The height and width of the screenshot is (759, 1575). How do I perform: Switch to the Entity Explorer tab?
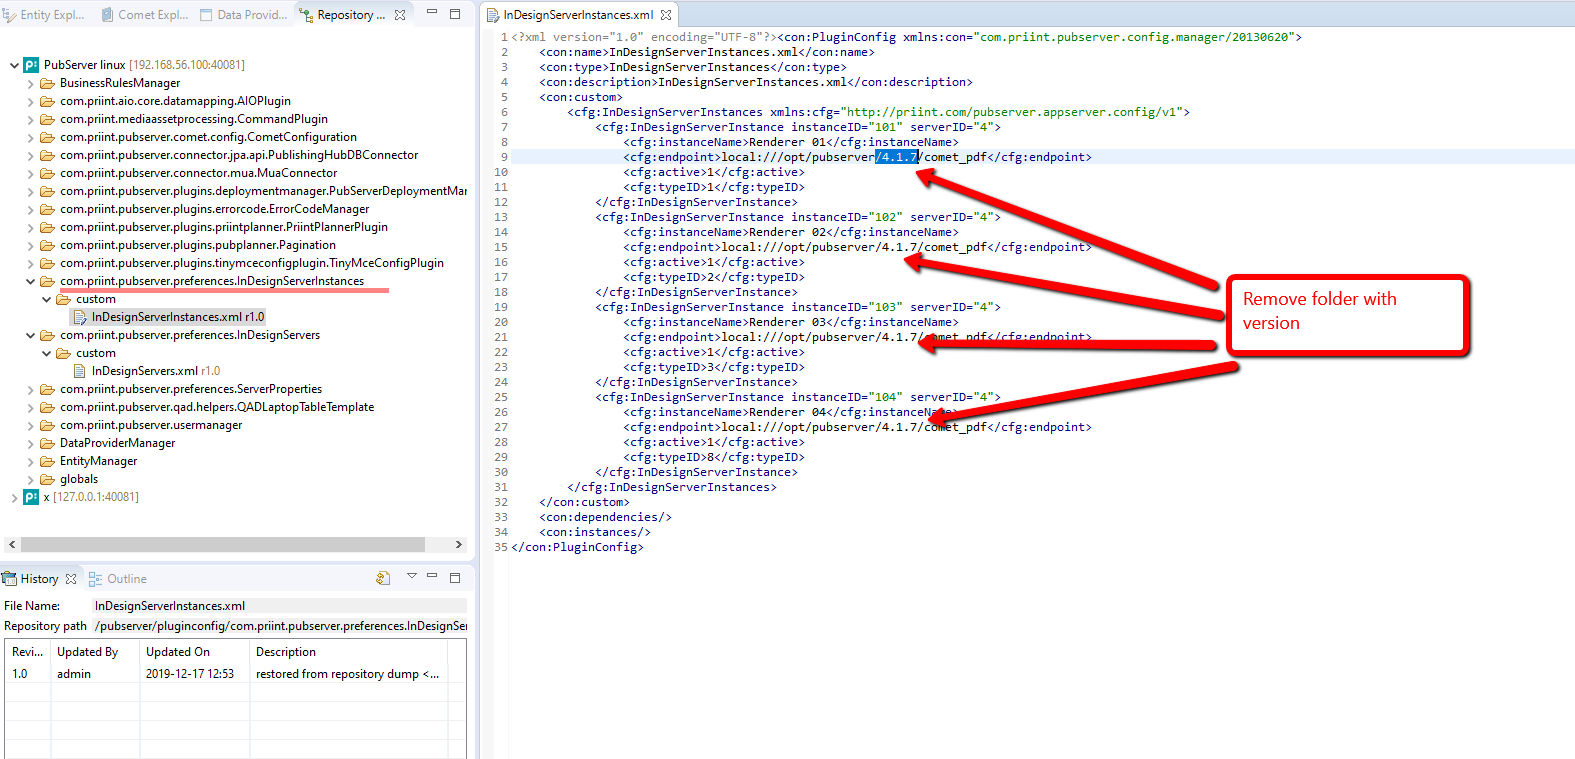click(44, 15)
